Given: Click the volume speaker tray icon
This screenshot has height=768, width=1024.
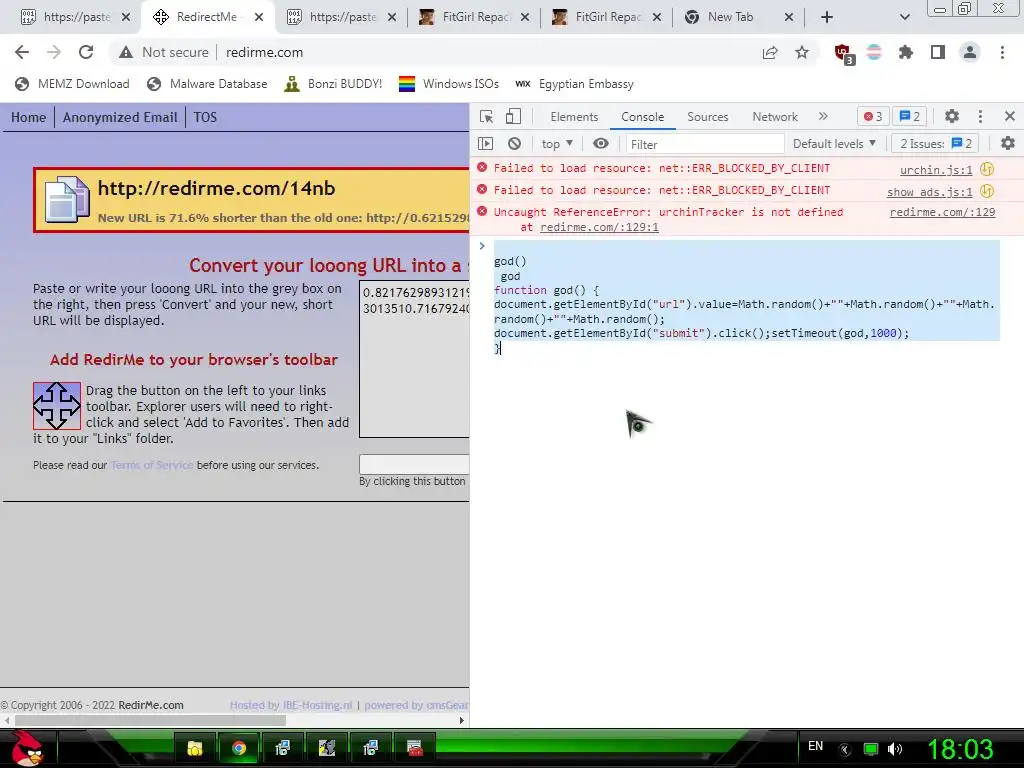Looking at the screenshot, I should pyautogui.click(x=895, y=749).
